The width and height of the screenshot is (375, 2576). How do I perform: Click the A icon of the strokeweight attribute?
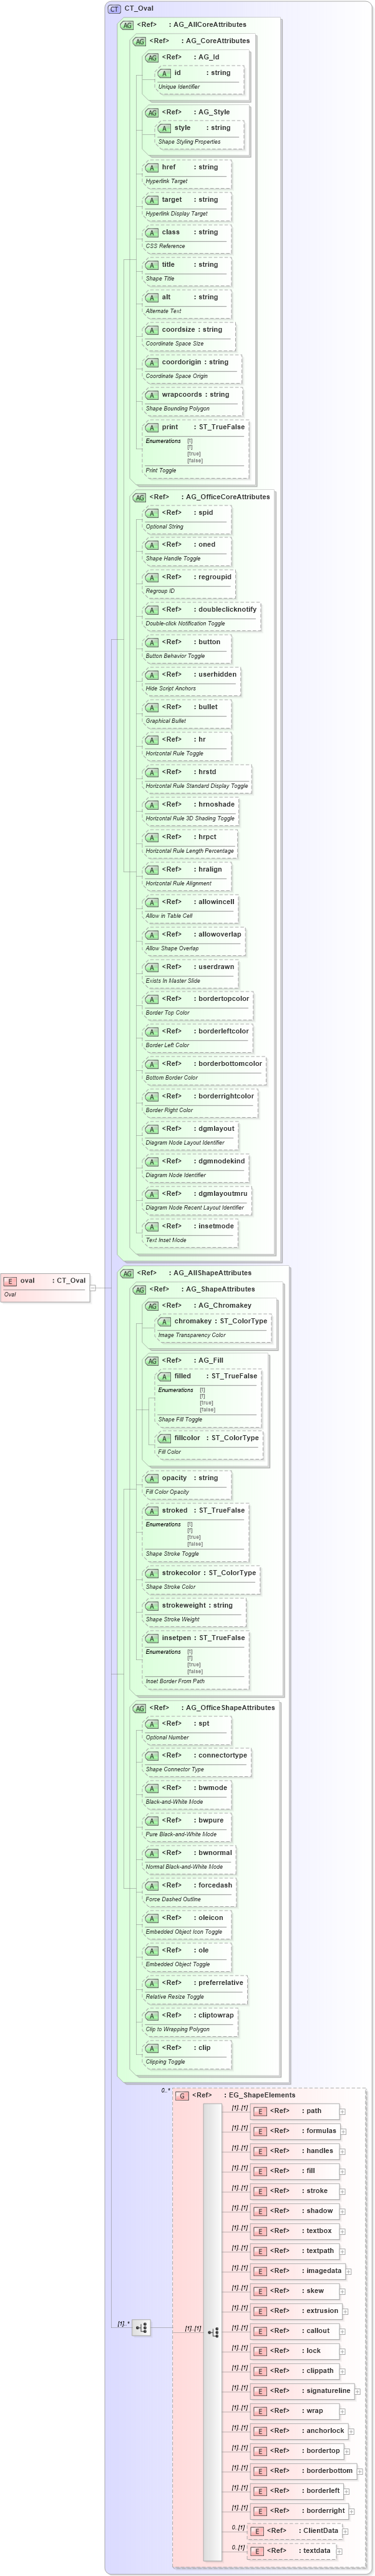pos(152,1605)
